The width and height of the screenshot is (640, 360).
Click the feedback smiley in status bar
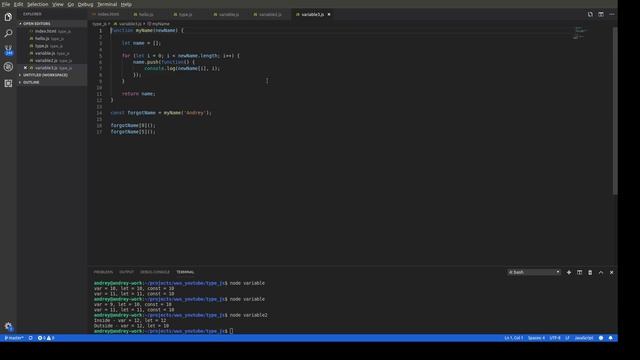click(601, 338)
